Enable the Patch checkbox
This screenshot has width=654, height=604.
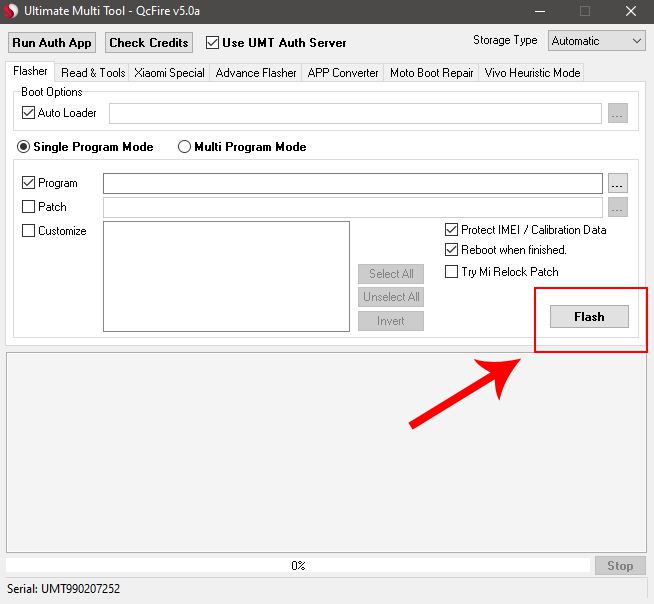(x=28, y=206)
